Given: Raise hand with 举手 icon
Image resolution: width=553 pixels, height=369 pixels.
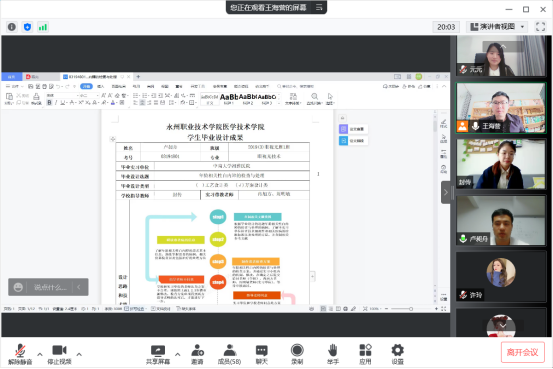Looking at the screenshot, I should click(333, 354).
